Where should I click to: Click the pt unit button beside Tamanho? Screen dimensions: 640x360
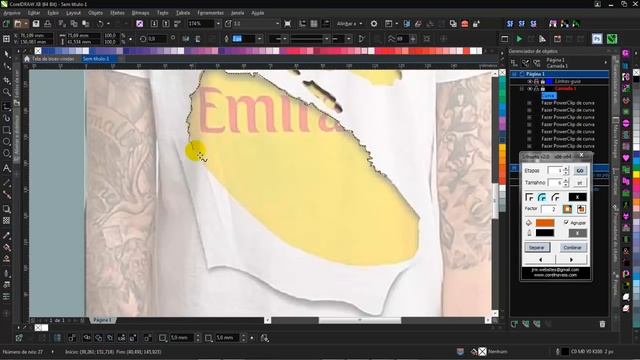click(x=580, y=182)
